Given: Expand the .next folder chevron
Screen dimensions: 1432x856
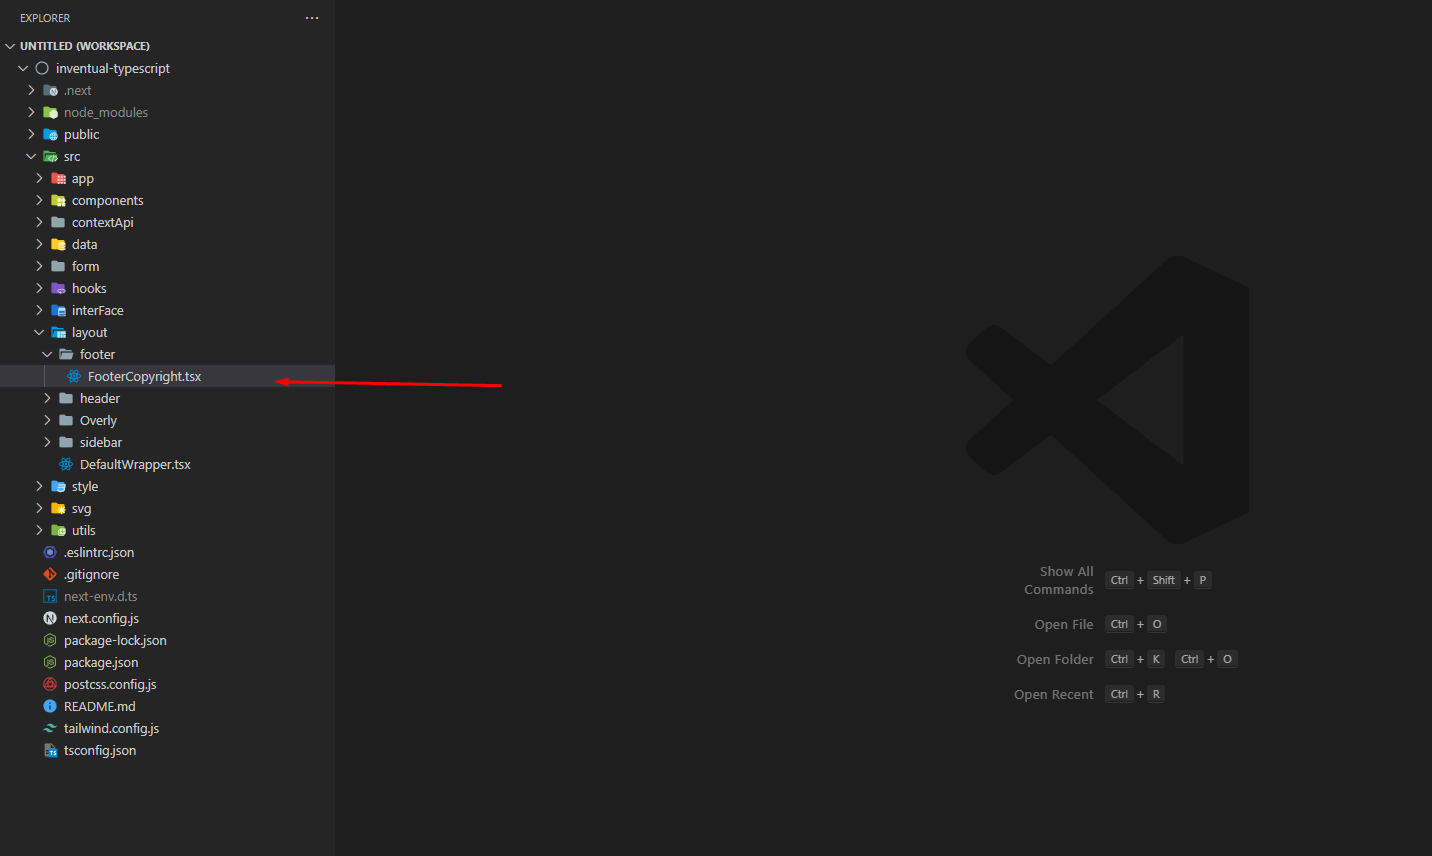Looking at the screenshot, I should click(x=31, y=90).
